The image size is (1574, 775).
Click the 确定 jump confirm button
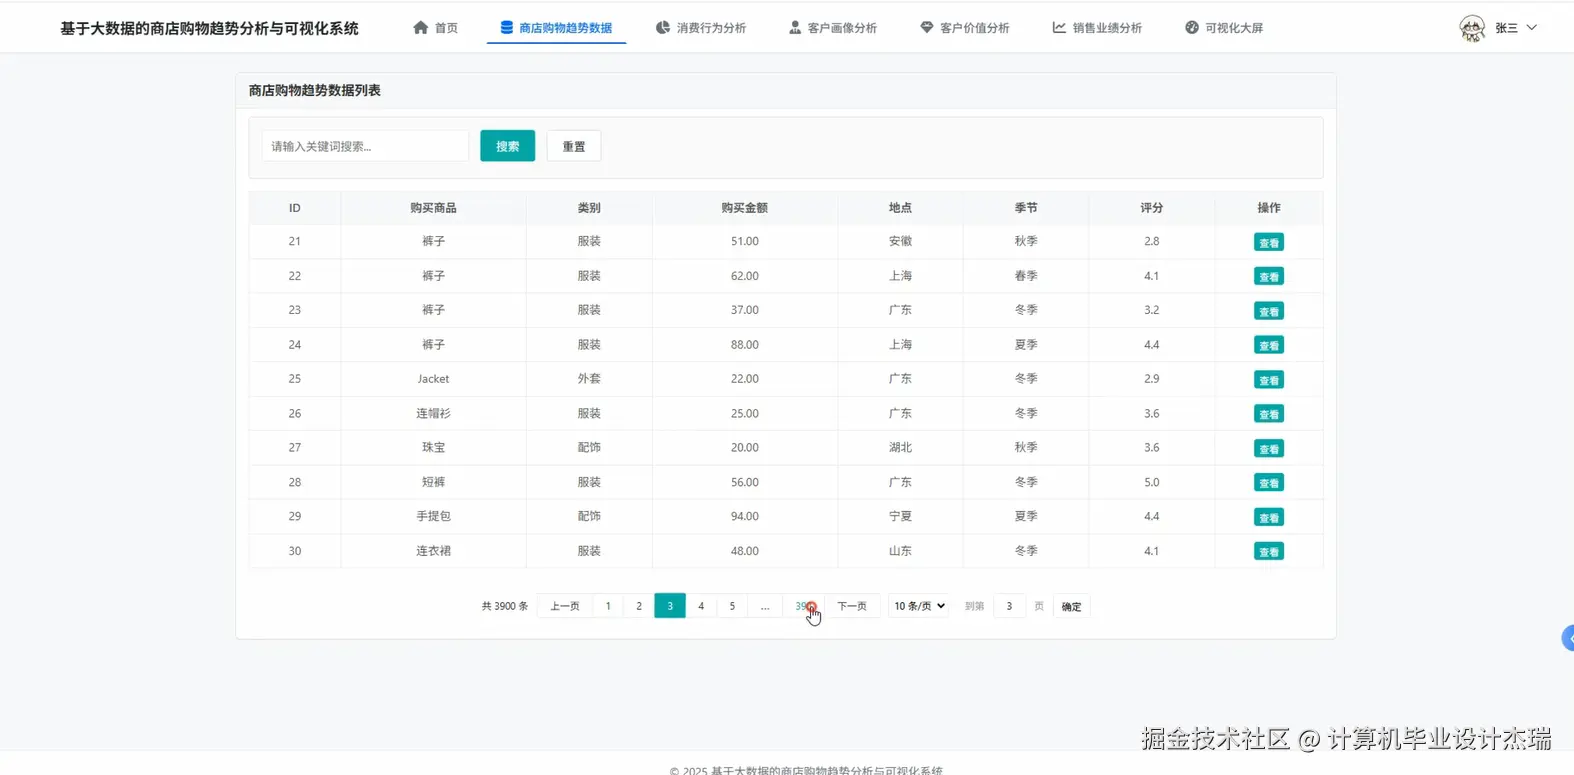1071,607
